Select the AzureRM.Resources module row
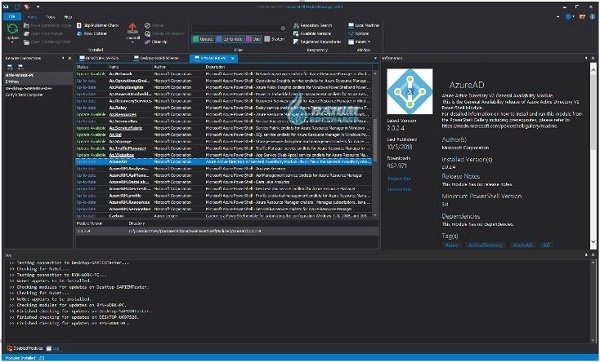600x362 pixels. tap(224, 202)
